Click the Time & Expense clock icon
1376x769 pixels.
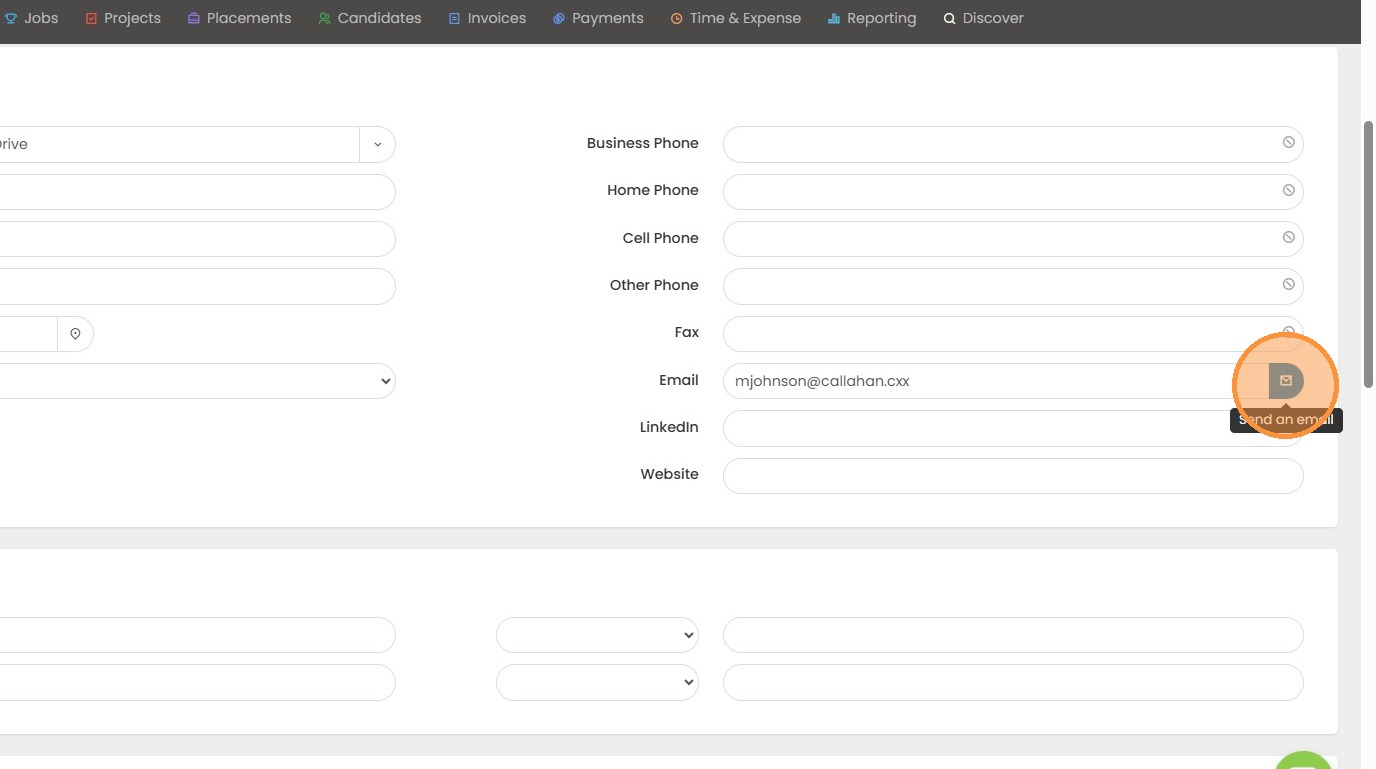[x=676, y=19]
